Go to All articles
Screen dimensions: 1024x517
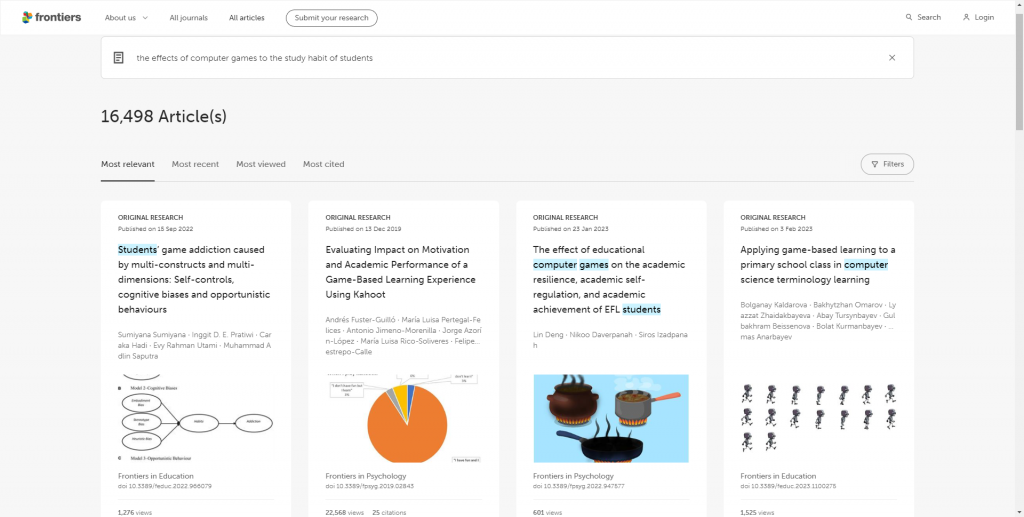pos(247,18)
